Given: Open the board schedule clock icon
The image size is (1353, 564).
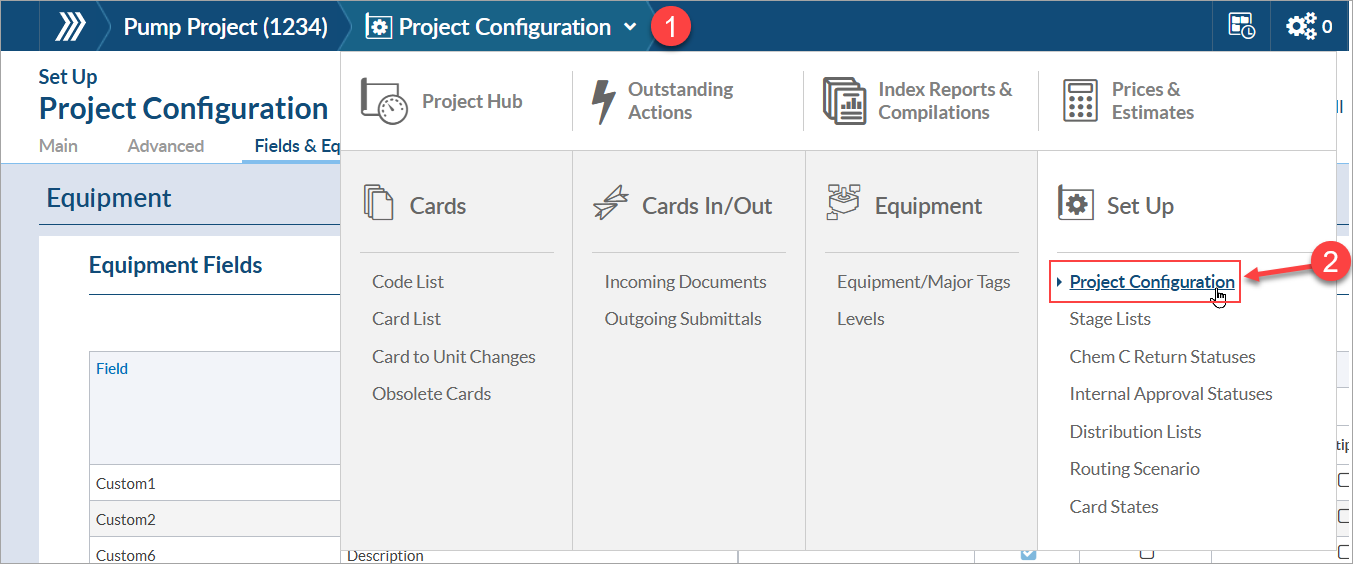Looking at the screenshot, I should point(1242,27).
